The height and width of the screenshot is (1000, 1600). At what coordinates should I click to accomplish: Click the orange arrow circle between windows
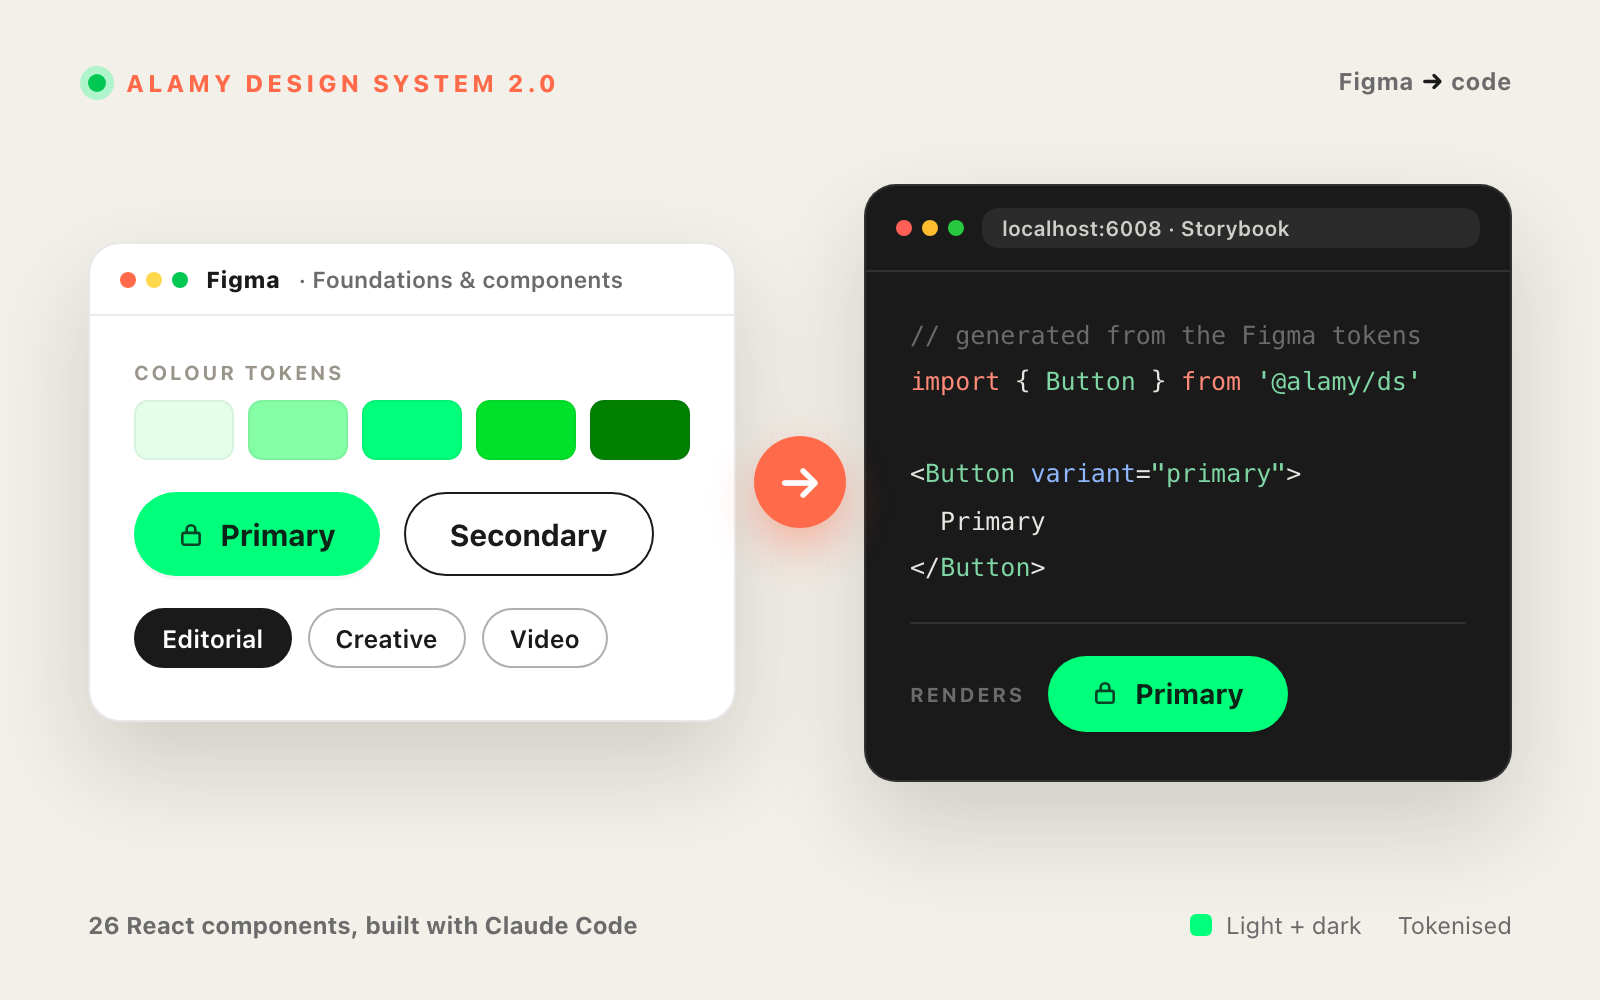pos(800,482)
